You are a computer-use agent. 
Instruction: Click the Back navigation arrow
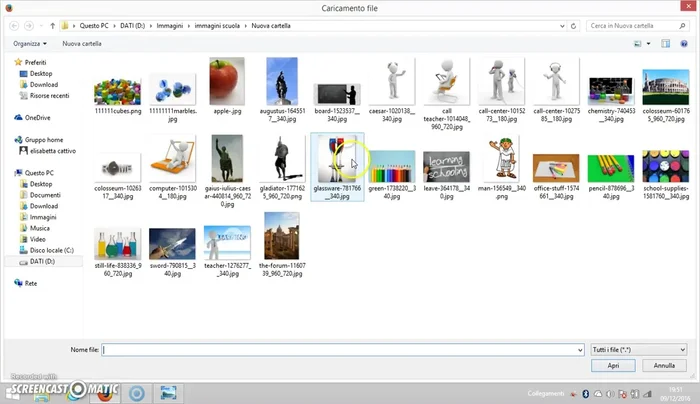coord(16,25)
